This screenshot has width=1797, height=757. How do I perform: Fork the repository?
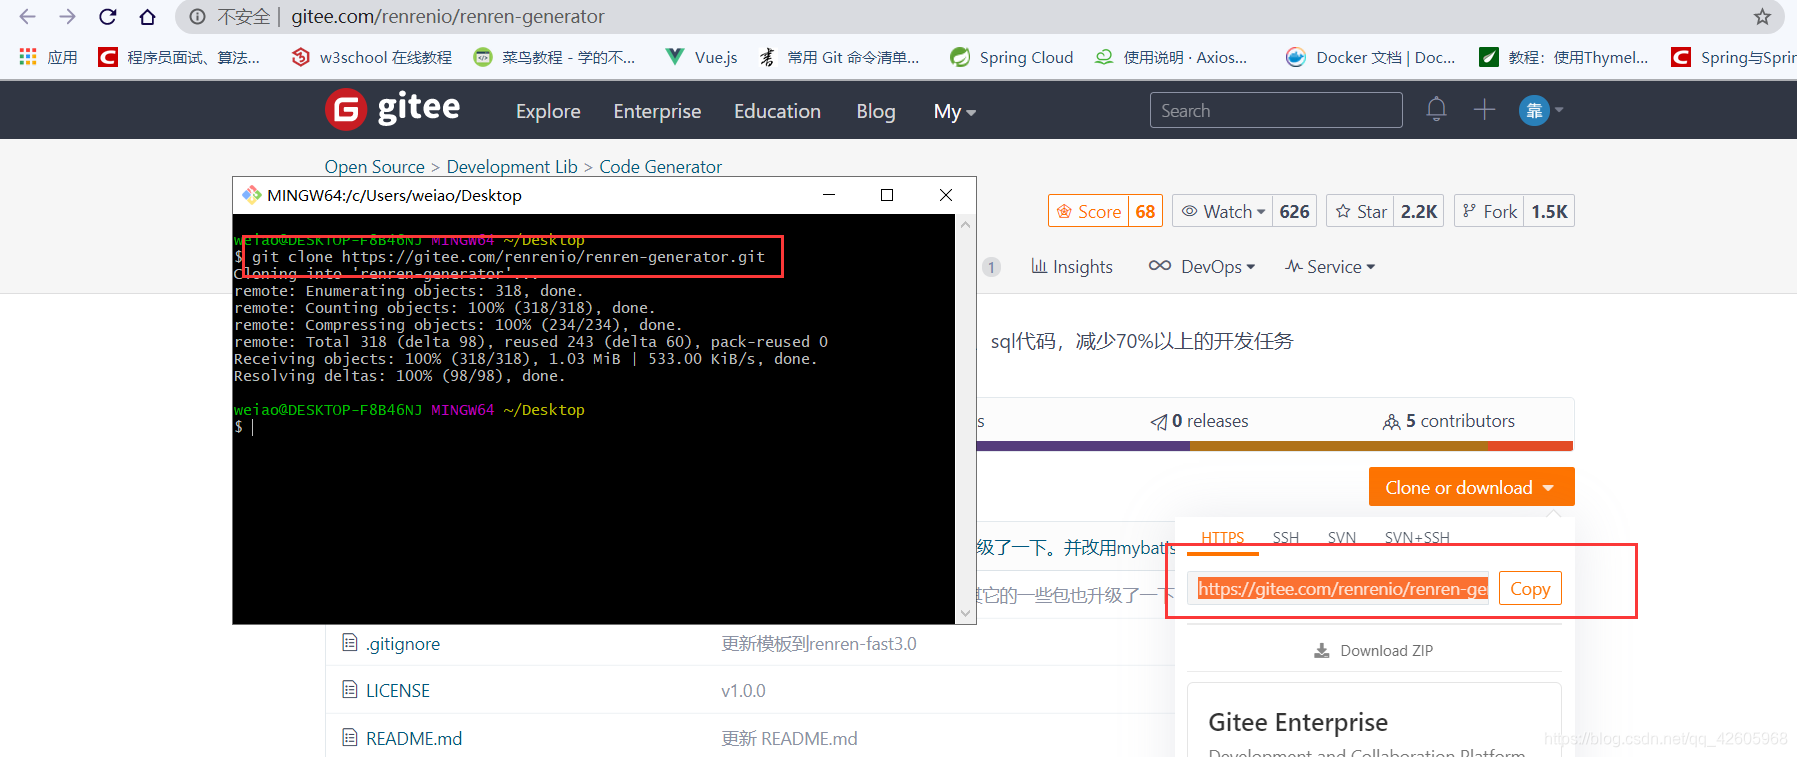tap(1489, 211)
